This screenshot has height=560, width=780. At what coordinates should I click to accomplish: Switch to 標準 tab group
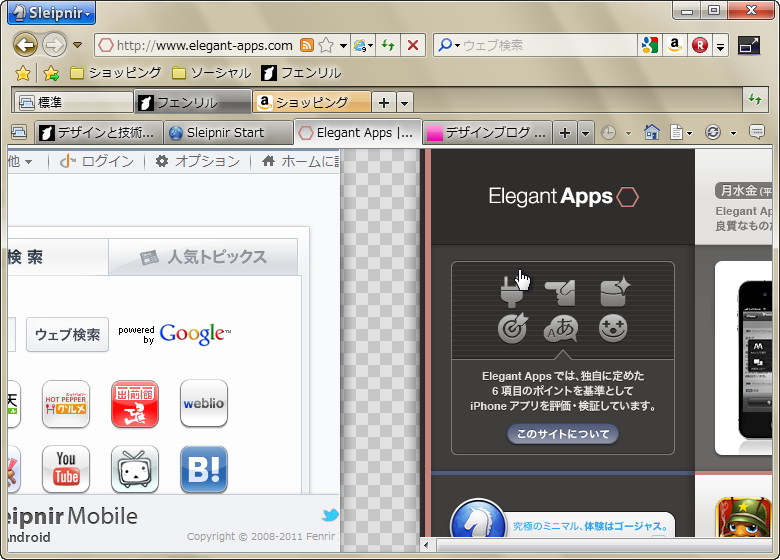pos(73,102)
